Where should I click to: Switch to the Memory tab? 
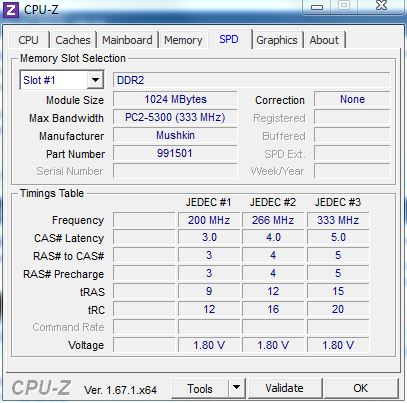pyautogui.click(x=183, y=40)
